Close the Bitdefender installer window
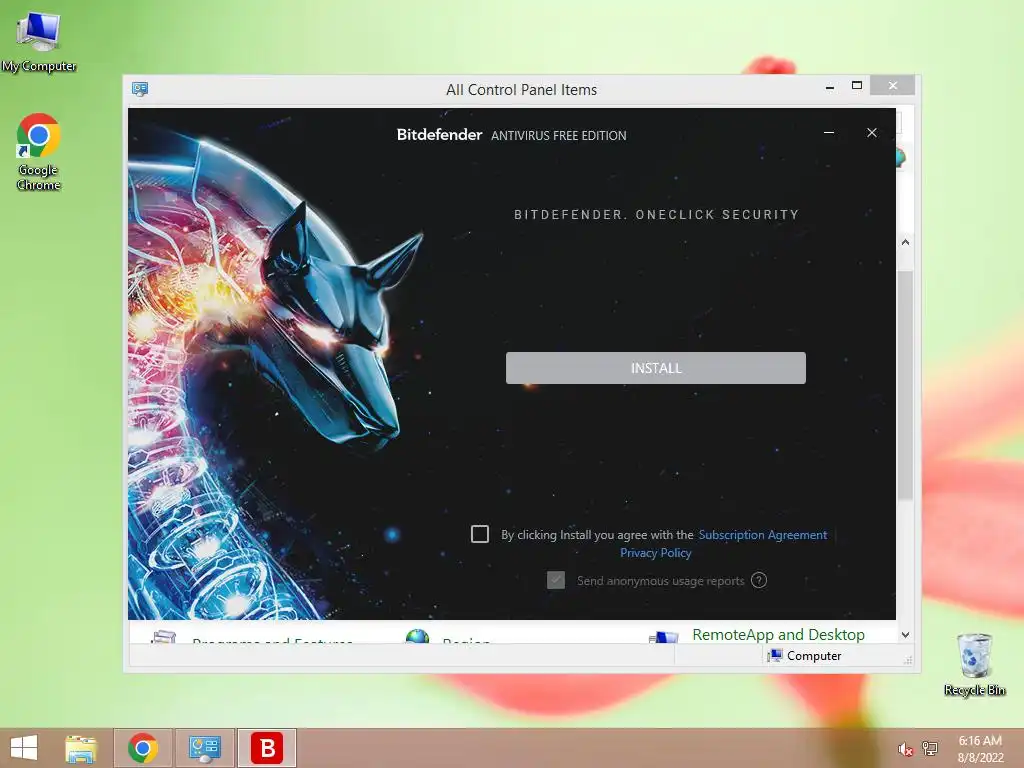This screenshot has height=768, width=1024. (x=872, y=133)
